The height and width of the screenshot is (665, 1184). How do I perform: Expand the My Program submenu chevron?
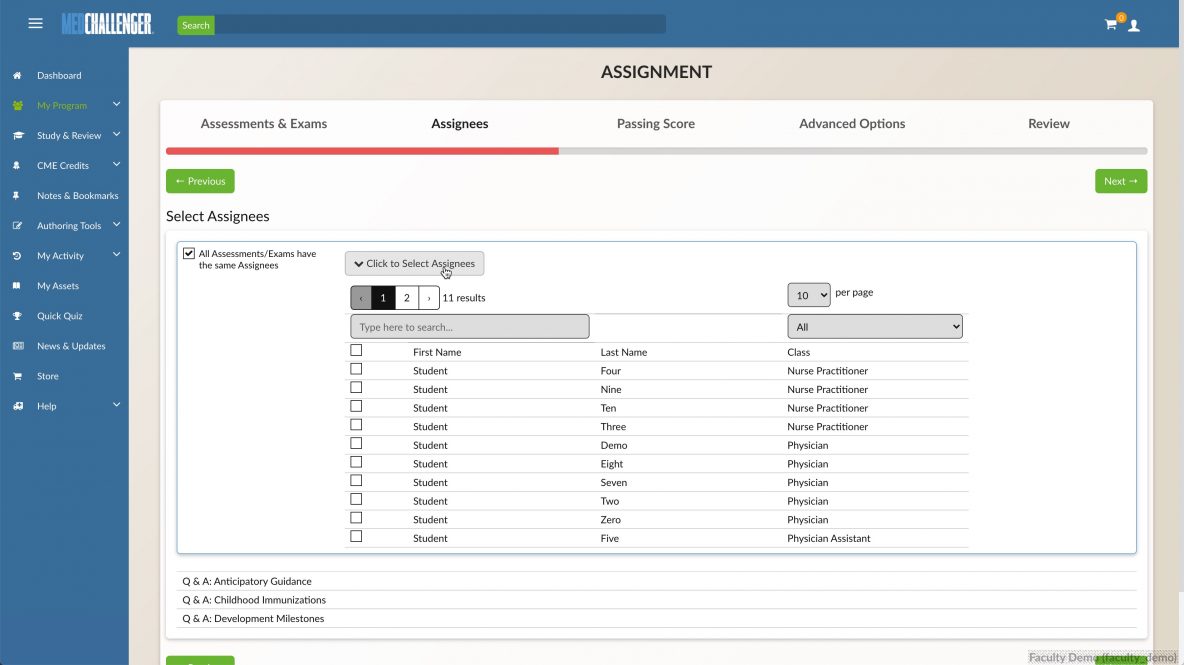(x=116, y=104)
